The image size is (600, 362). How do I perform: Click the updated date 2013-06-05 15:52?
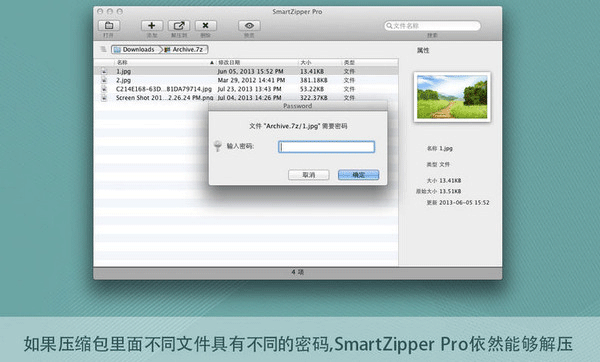464,202
